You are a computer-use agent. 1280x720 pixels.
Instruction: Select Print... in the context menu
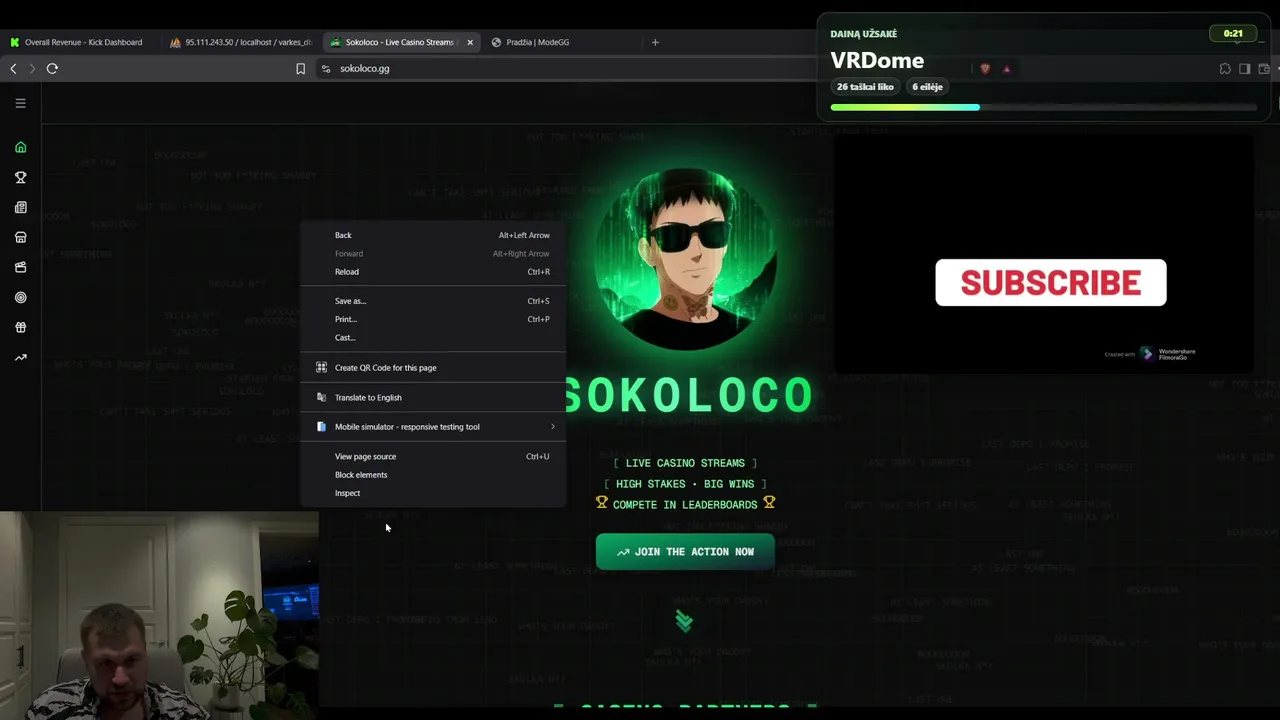(x=433, y=319)
